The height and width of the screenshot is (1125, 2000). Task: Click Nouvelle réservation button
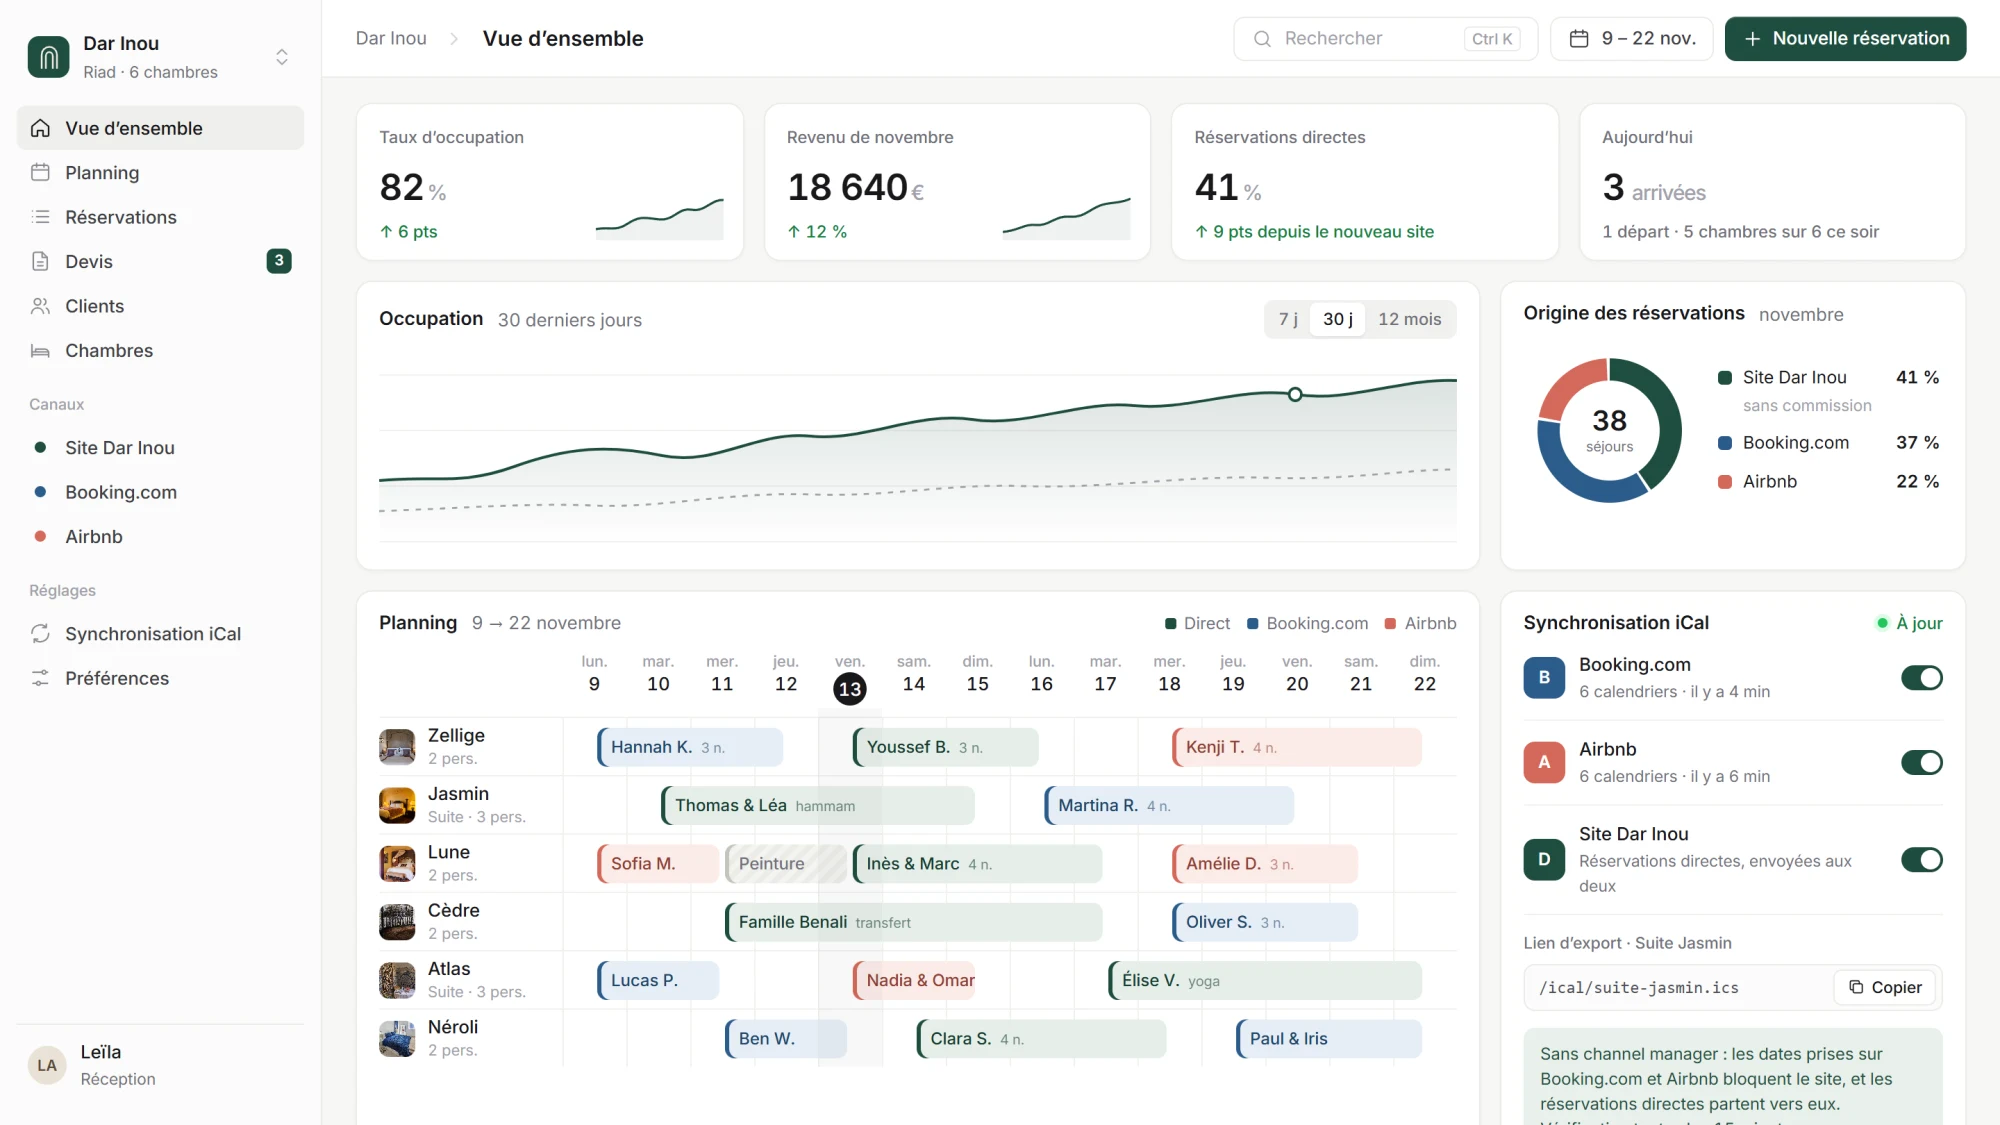click(x=1845, y=39)
